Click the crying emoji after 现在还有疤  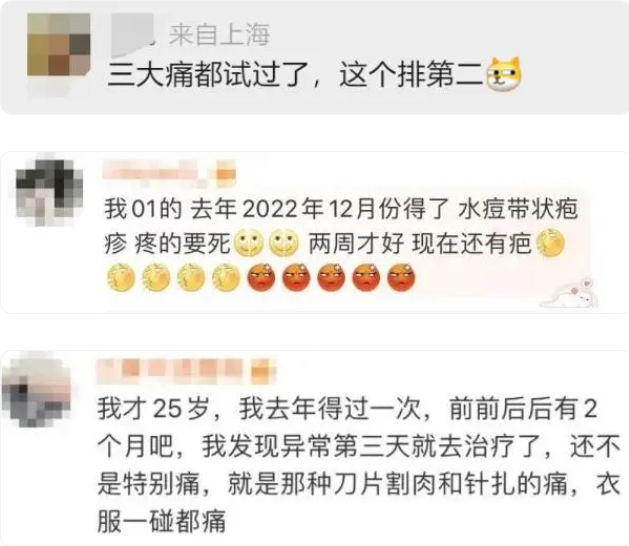(550, 243)
